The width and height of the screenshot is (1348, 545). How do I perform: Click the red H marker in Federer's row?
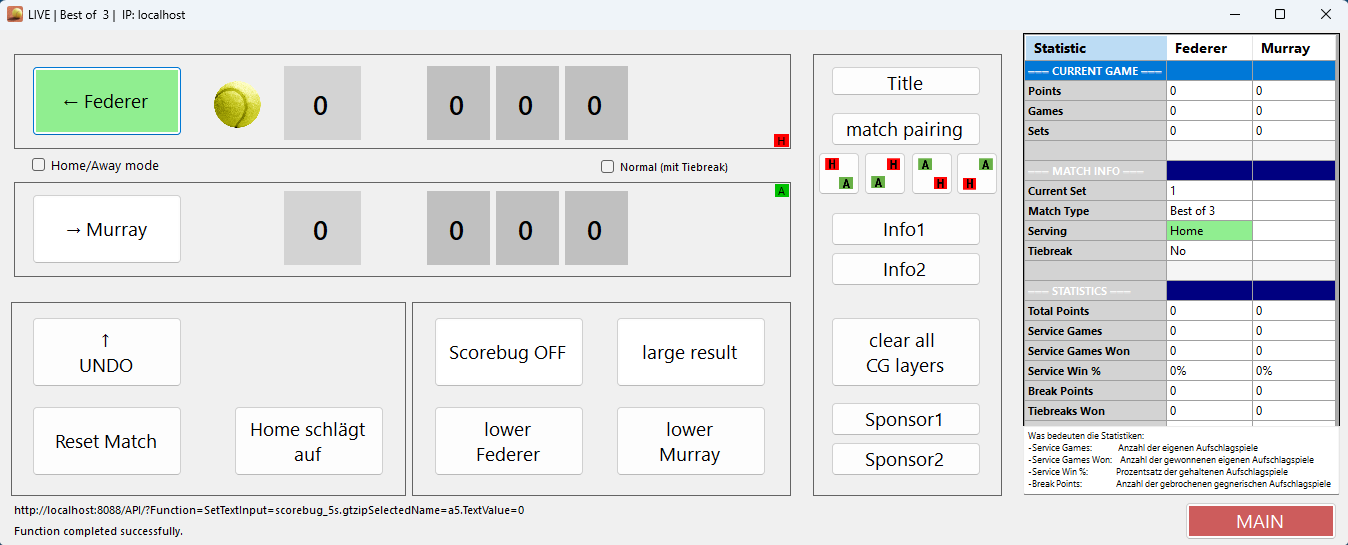[782, 140]
